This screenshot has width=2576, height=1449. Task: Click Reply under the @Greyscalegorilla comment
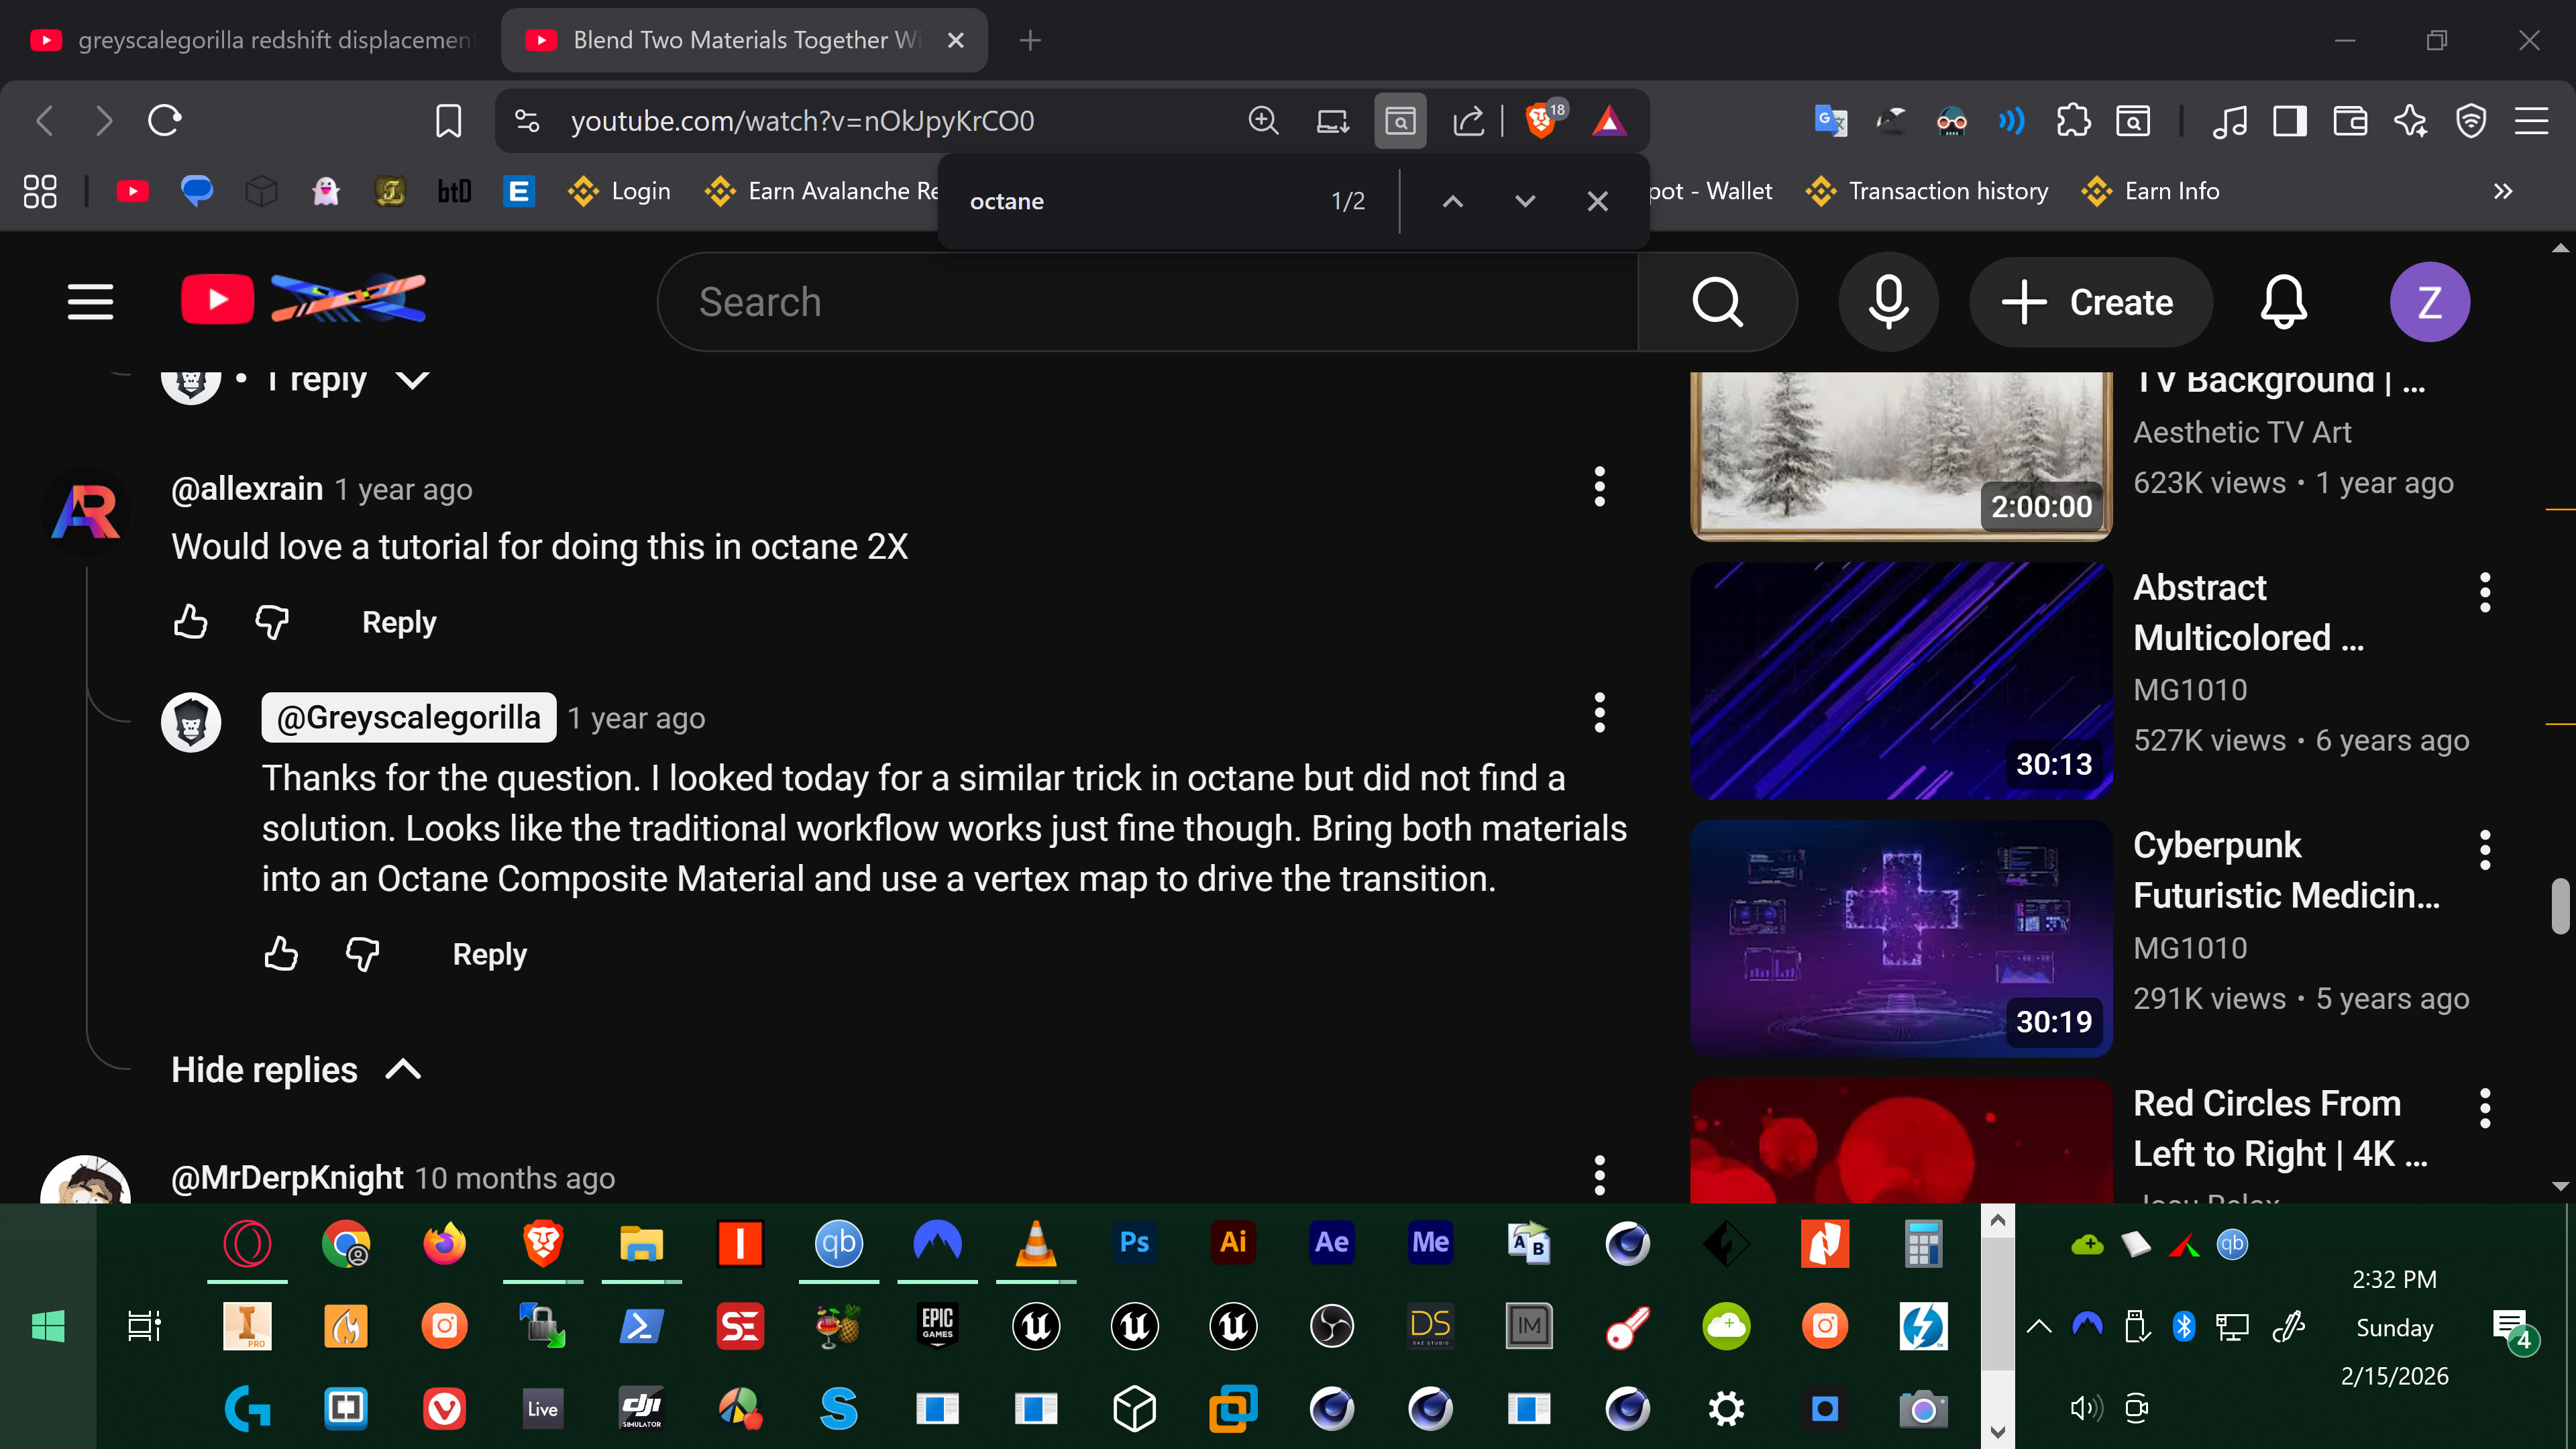[489, 954]
